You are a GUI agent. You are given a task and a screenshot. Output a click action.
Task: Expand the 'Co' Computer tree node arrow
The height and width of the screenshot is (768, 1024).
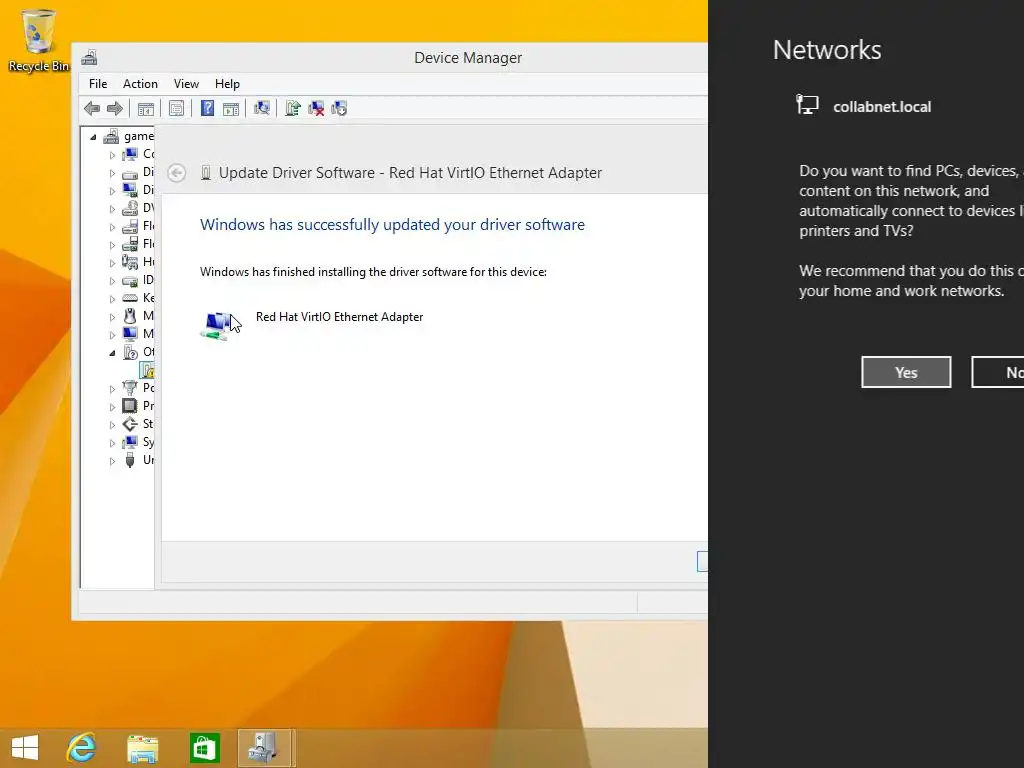tap(112, 155)
